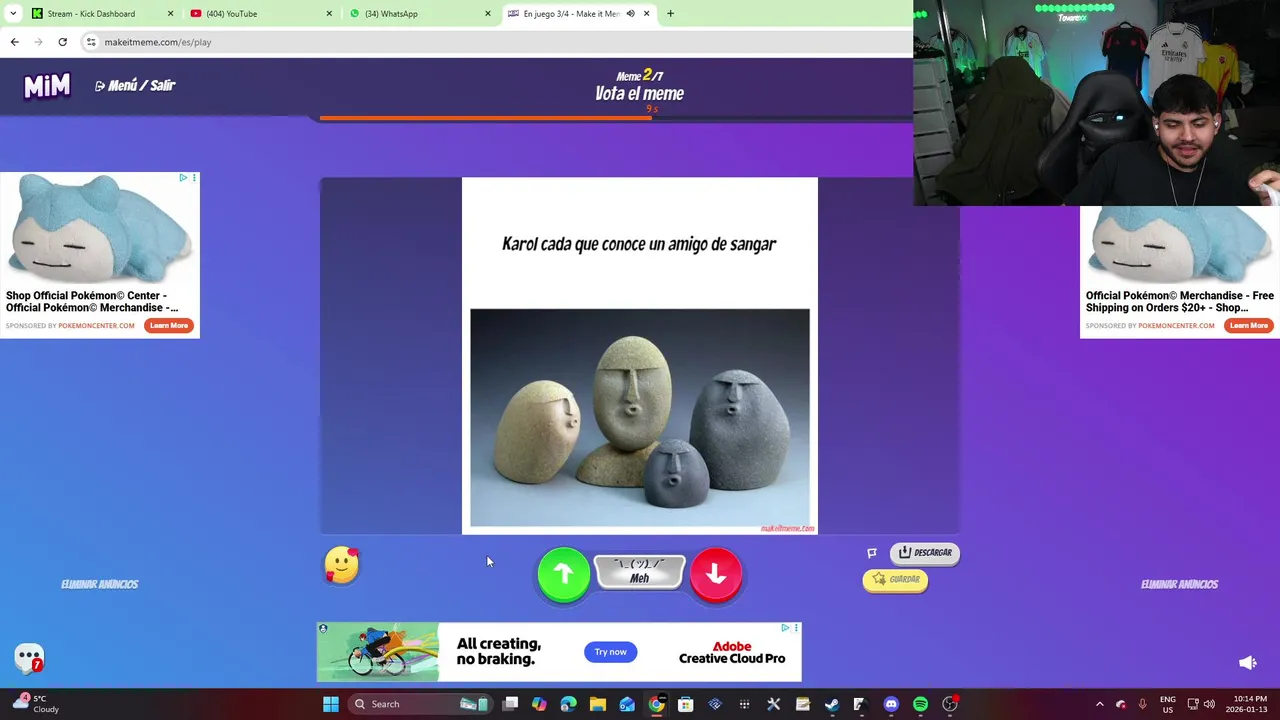This screenshot has width=1280, height=720.
Task: Show hidden system tray icons
Action: [x=1100, y=704]
